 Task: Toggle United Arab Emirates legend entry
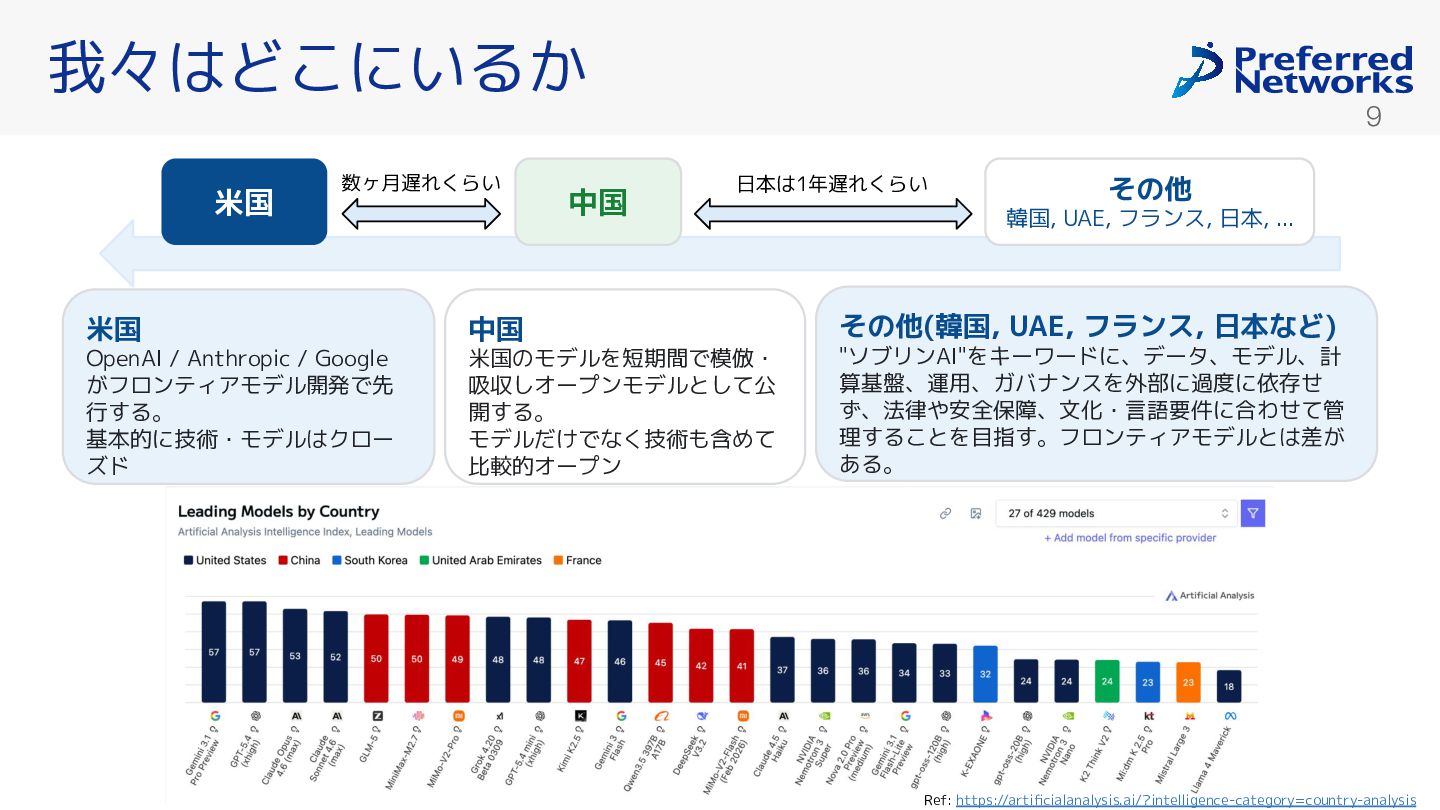tap(480, 561)
